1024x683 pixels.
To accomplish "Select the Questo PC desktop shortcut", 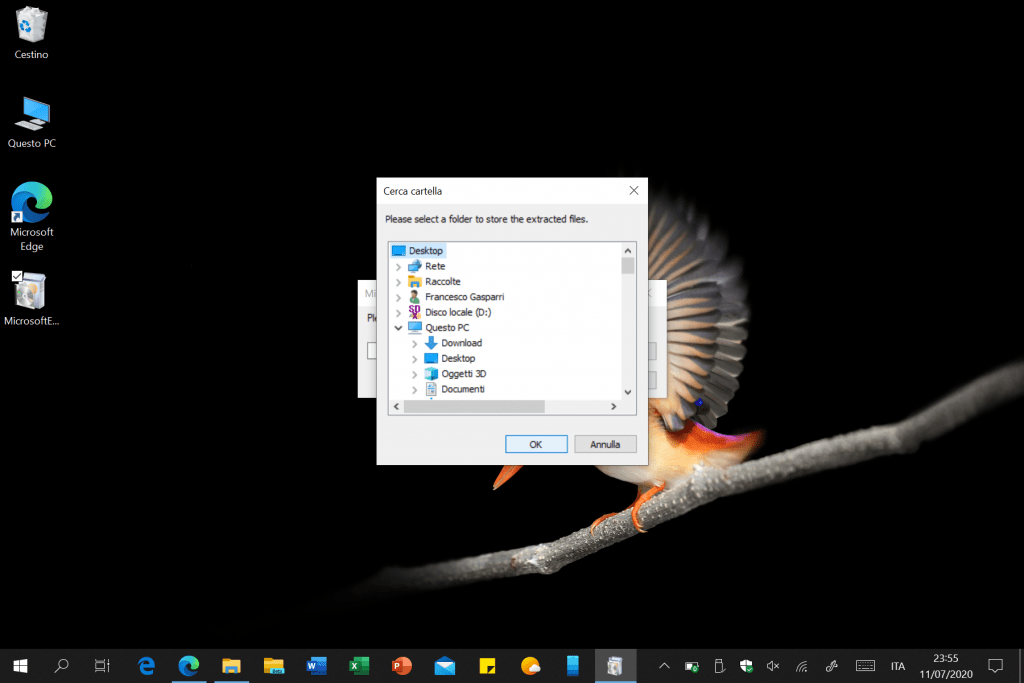I will (x=32, y=114).
